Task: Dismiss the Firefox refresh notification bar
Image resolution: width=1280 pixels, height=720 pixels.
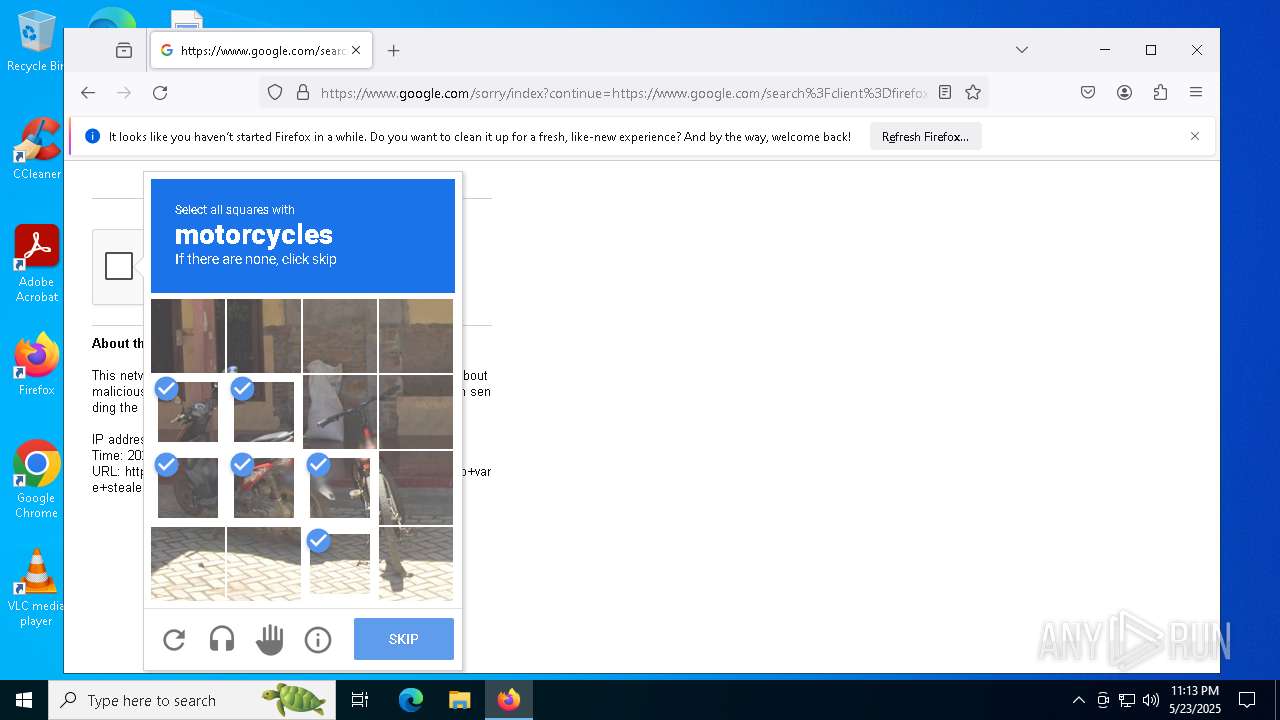Action: pyautogui.click(x=1195, y=136)
